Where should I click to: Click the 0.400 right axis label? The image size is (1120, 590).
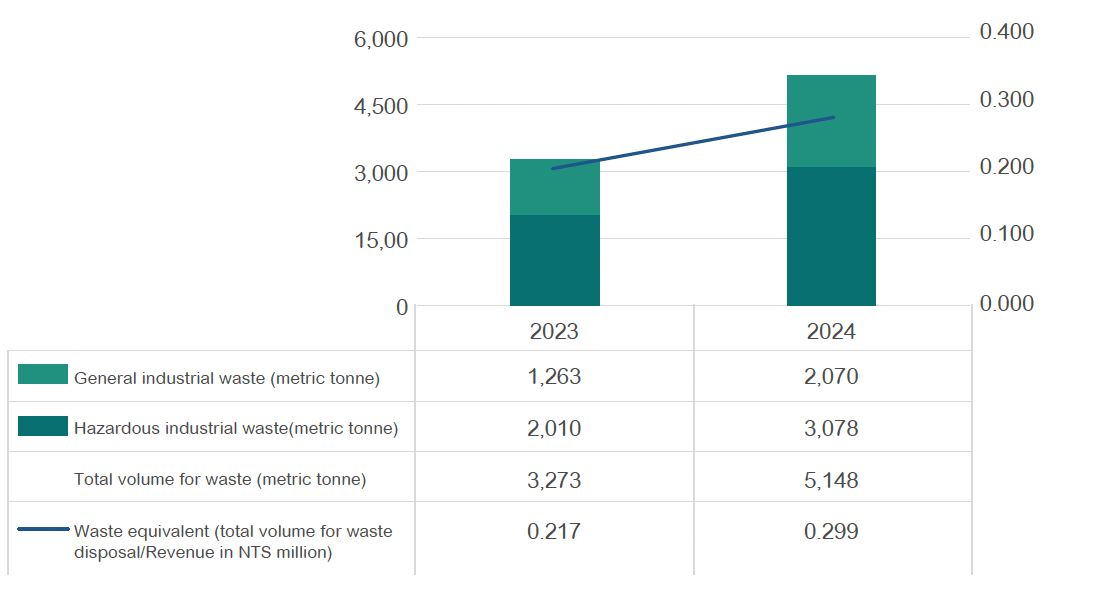click(x=1006, y=33)
